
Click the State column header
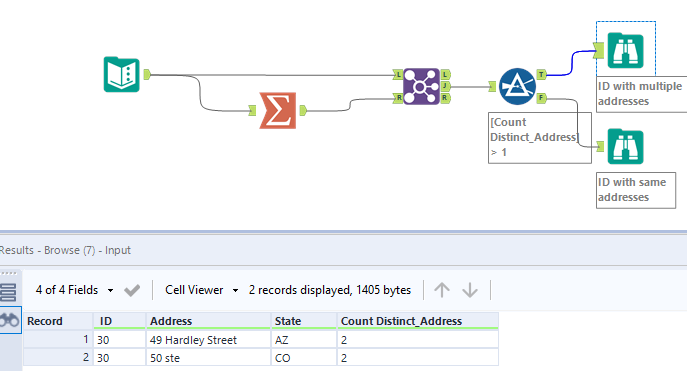pyautogui.click(x=304, y=321)
